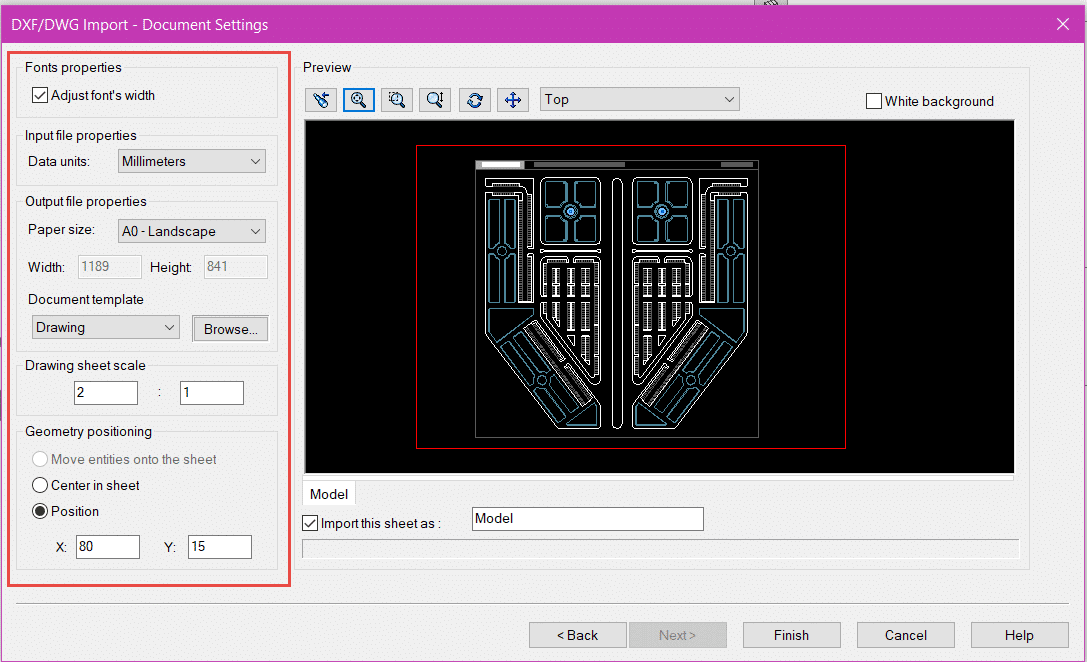Select the Center in sheet radio button

40,486
